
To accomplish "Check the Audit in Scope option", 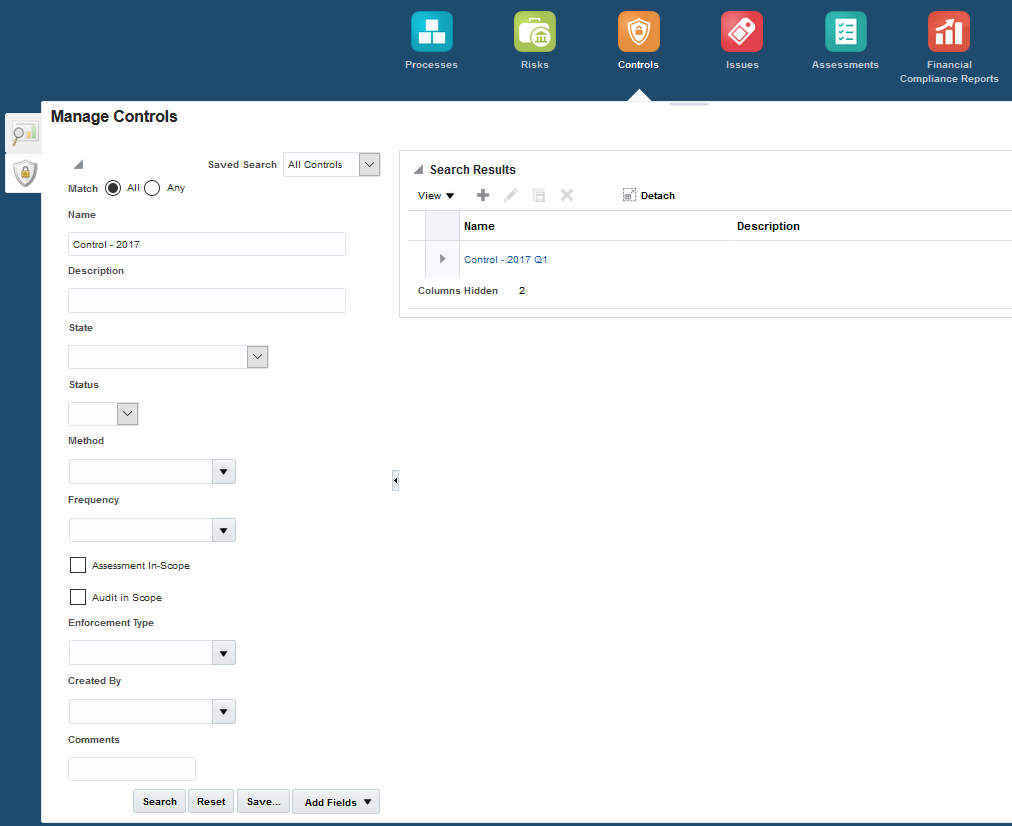I will (78, 597).
